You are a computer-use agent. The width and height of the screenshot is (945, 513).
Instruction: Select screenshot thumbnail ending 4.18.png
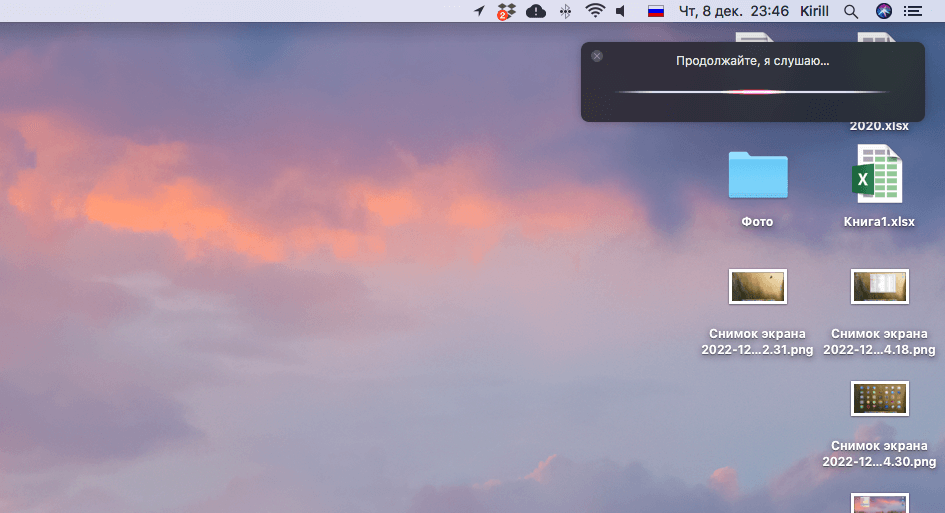(x=879, y=286)
